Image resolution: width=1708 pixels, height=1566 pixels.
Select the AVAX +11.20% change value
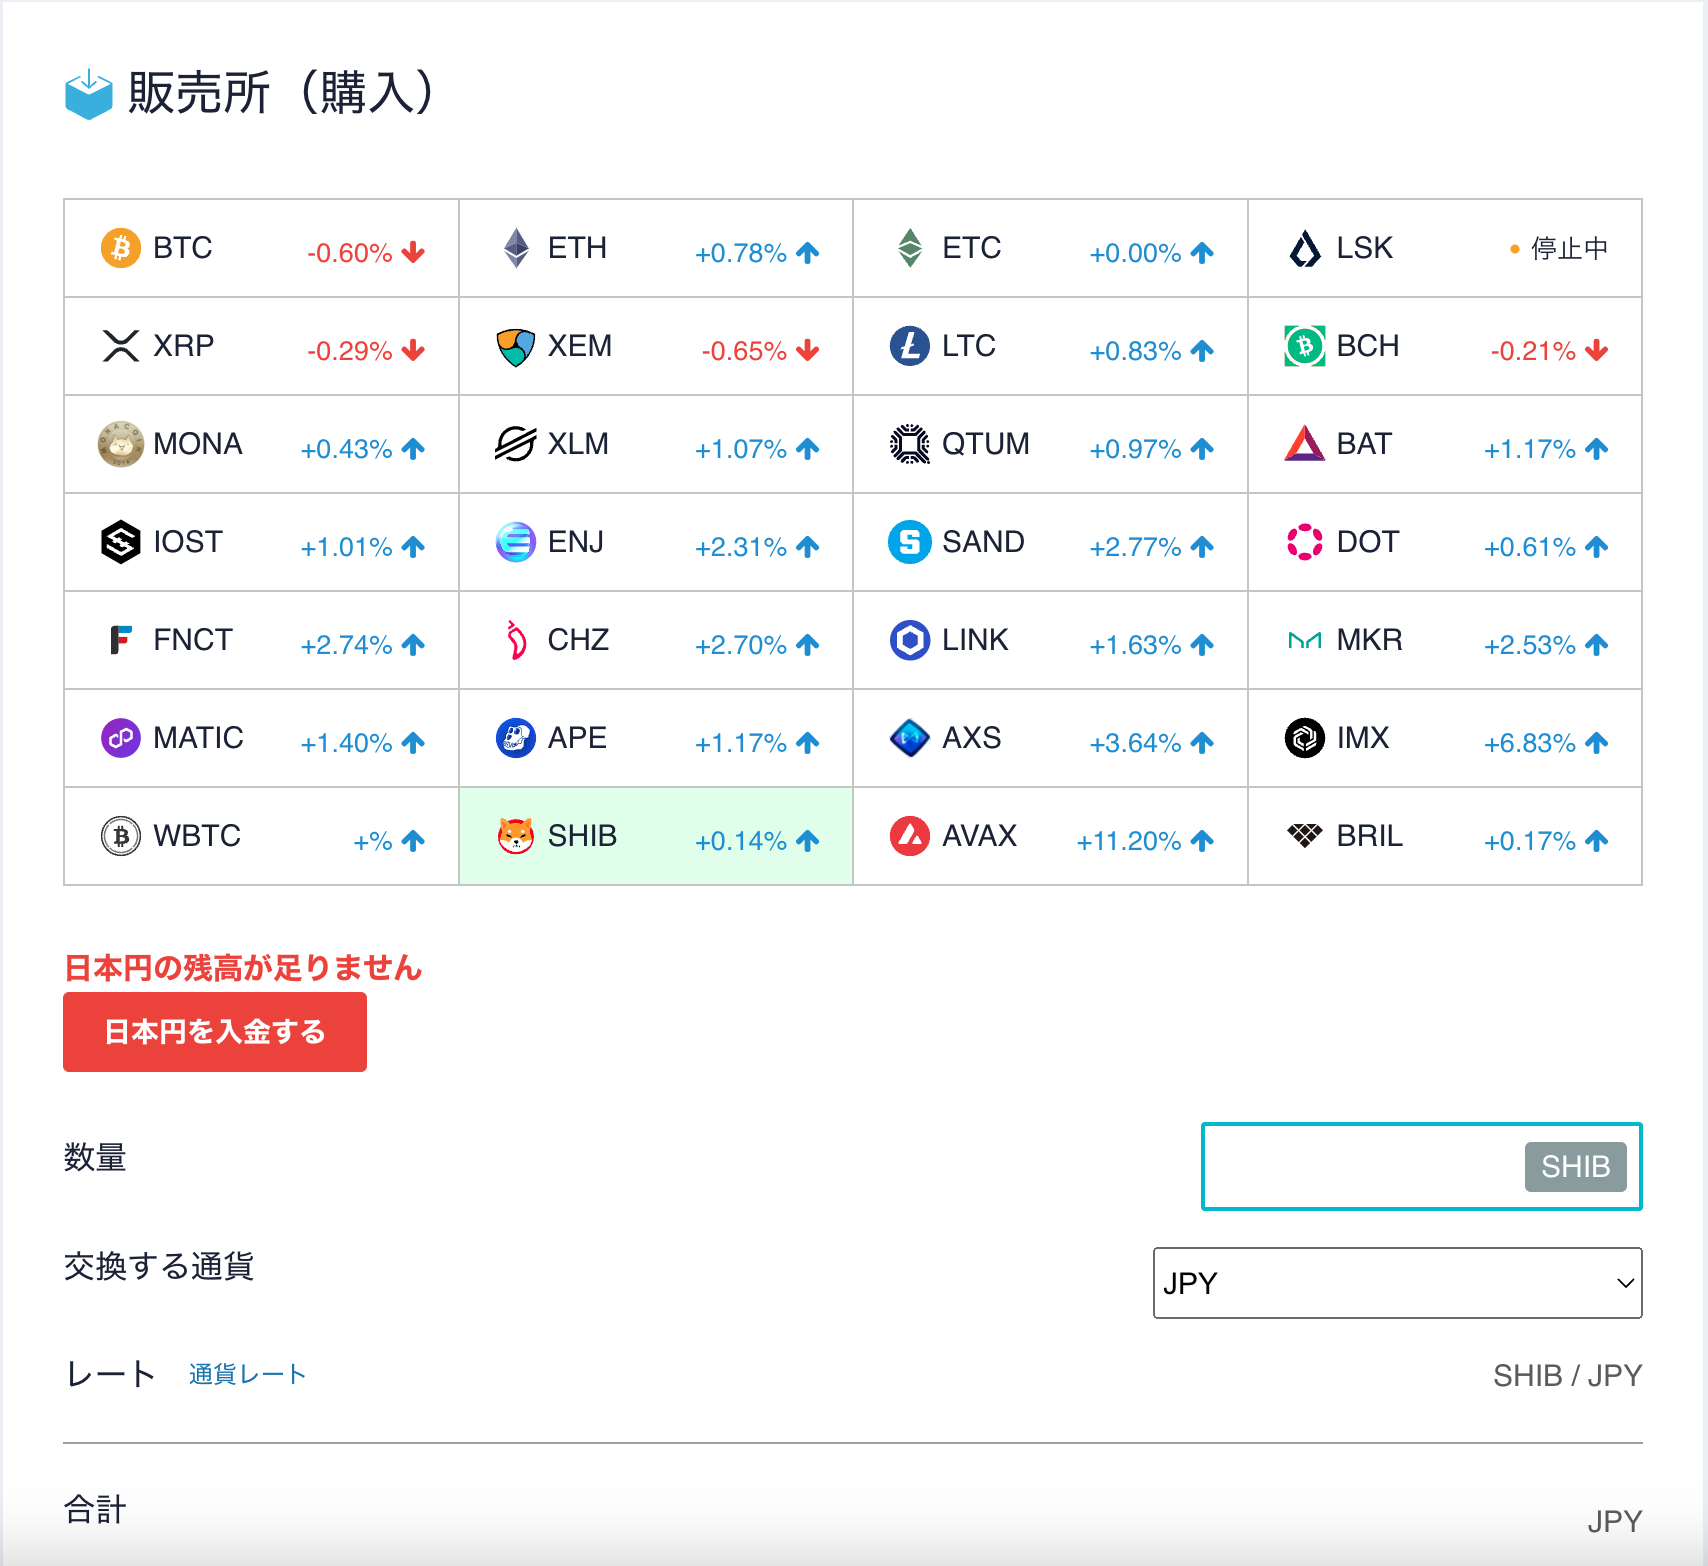tap(1129, 841)
